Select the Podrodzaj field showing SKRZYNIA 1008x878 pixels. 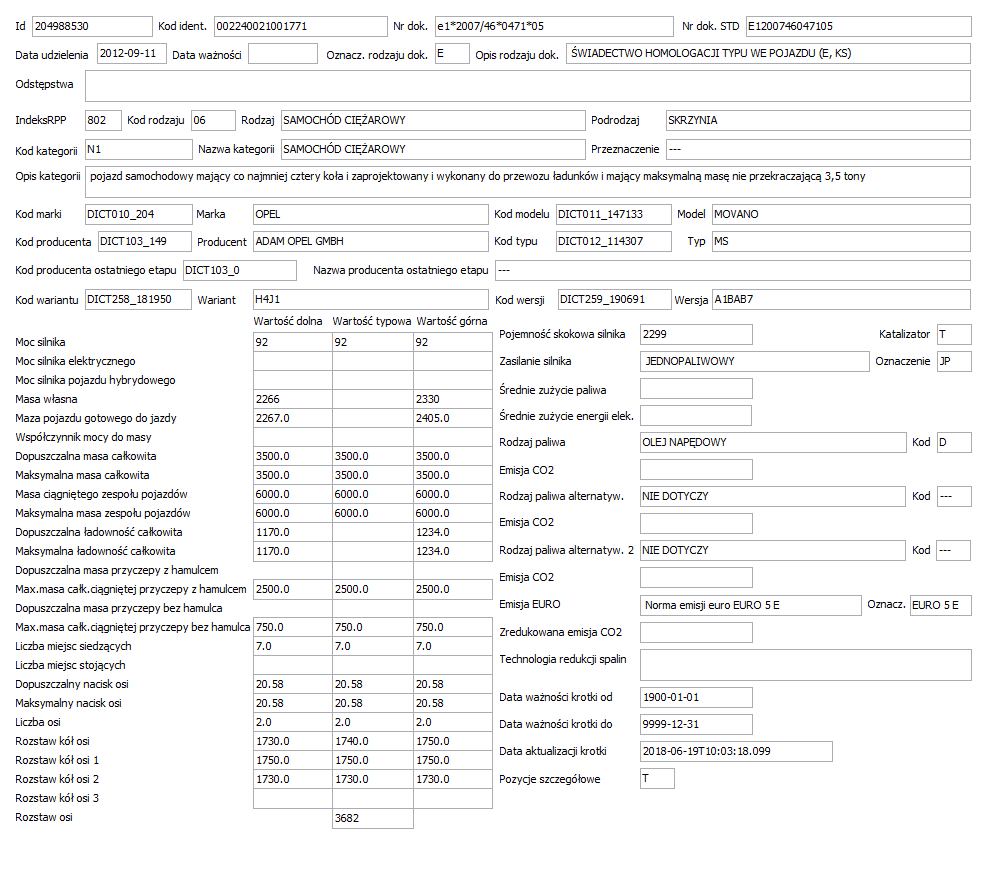point(818,120)
